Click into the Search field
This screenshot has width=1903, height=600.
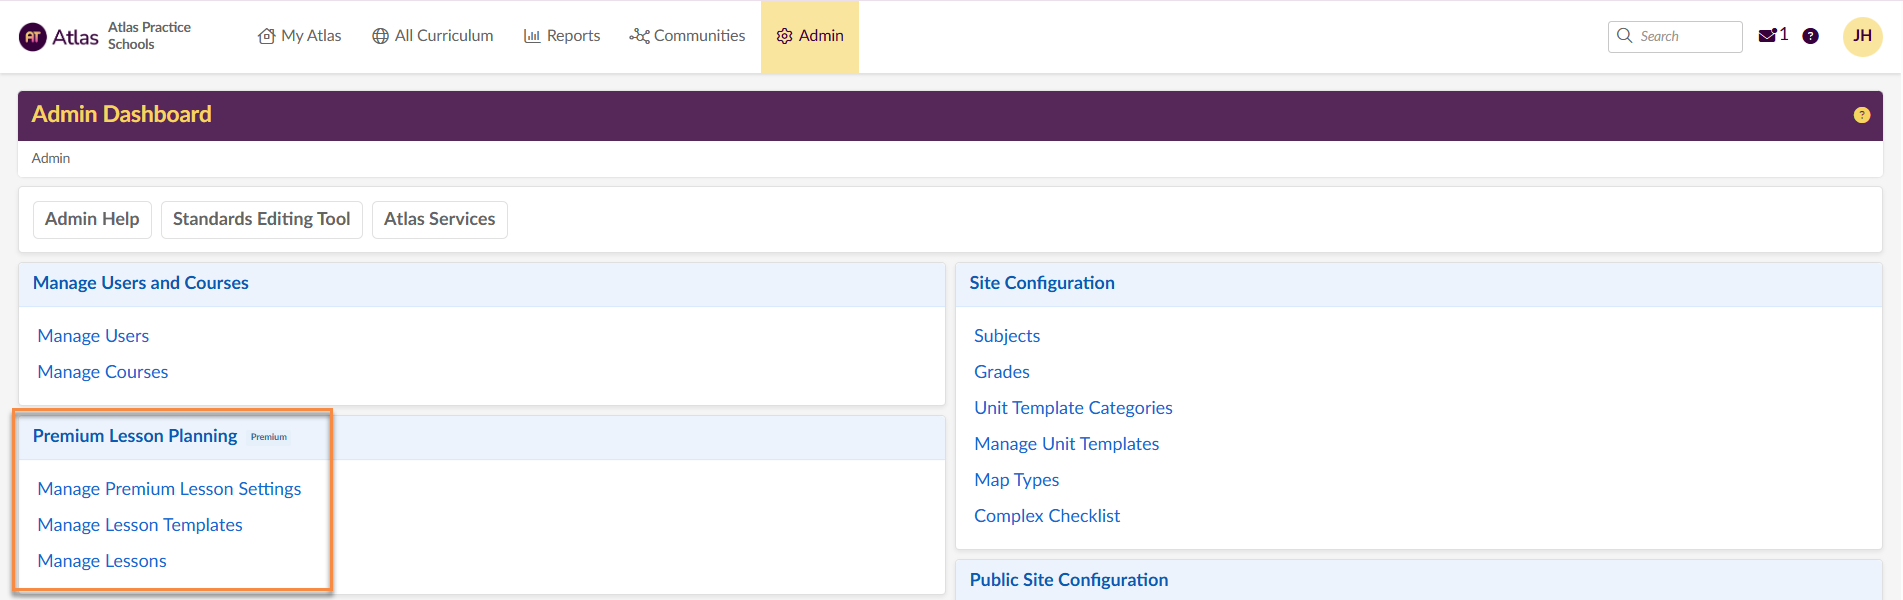1685,36
